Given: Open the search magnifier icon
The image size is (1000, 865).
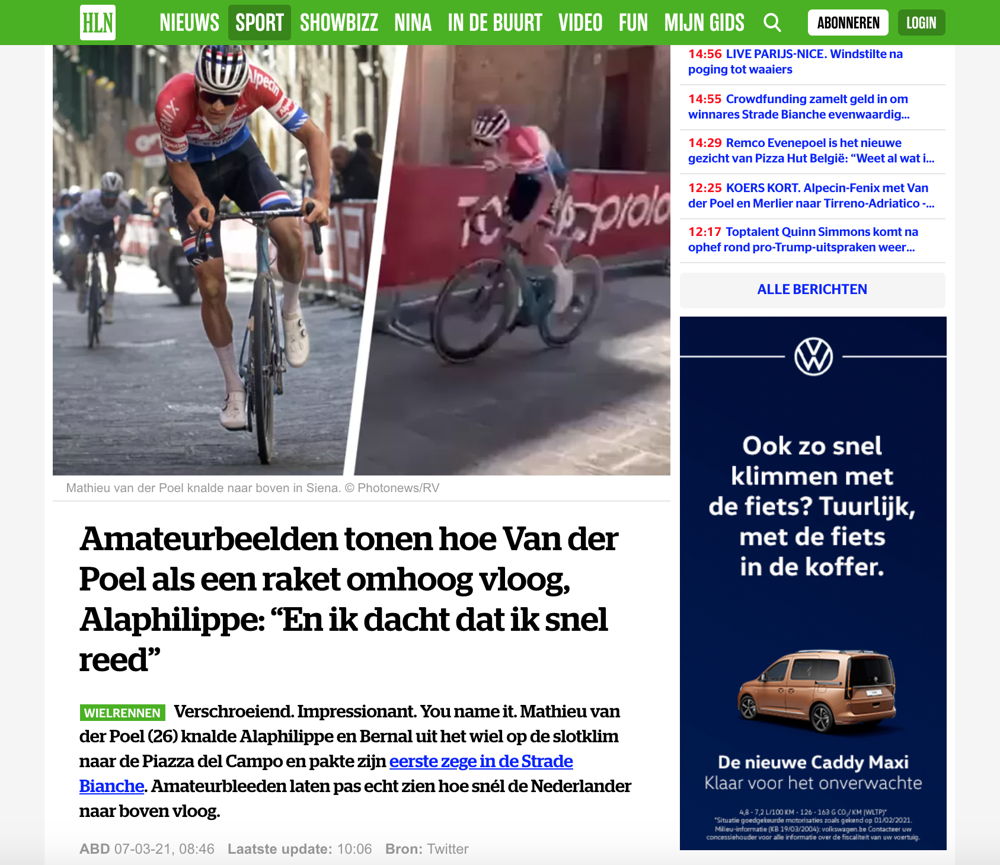Looking at the screenshot, I should 772,23.
